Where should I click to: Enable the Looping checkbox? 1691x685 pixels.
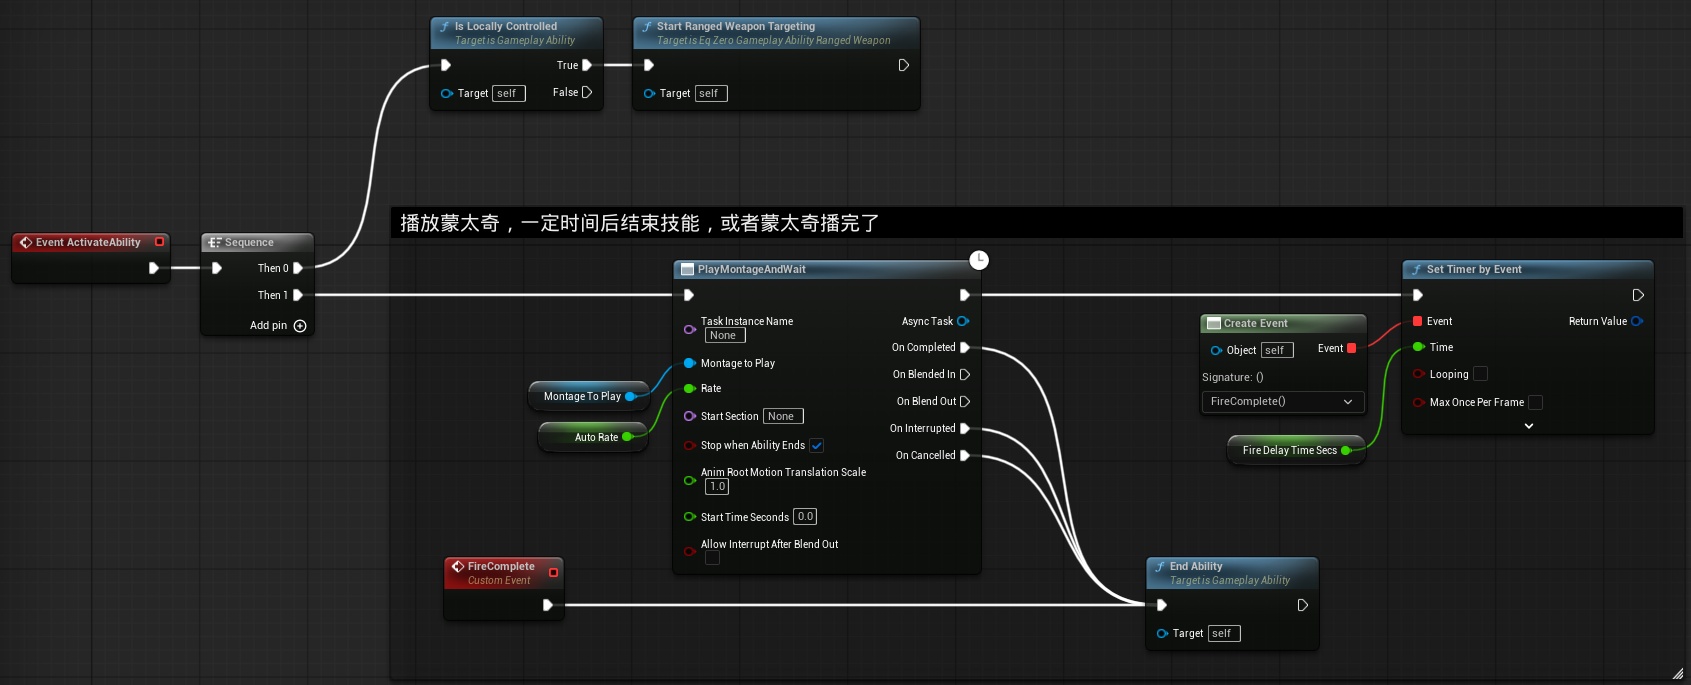click(1481, 374)
